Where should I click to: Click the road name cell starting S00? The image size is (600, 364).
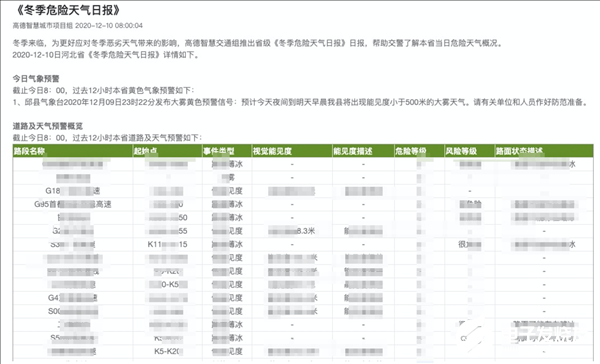click(73, 311)
